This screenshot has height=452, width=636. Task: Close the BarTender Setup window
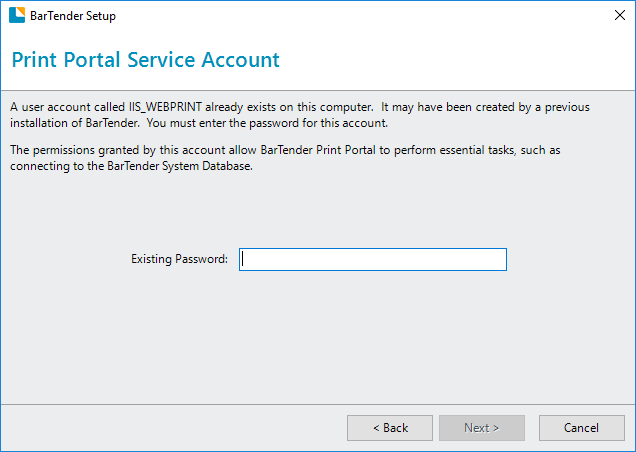[x=619, y=15]
